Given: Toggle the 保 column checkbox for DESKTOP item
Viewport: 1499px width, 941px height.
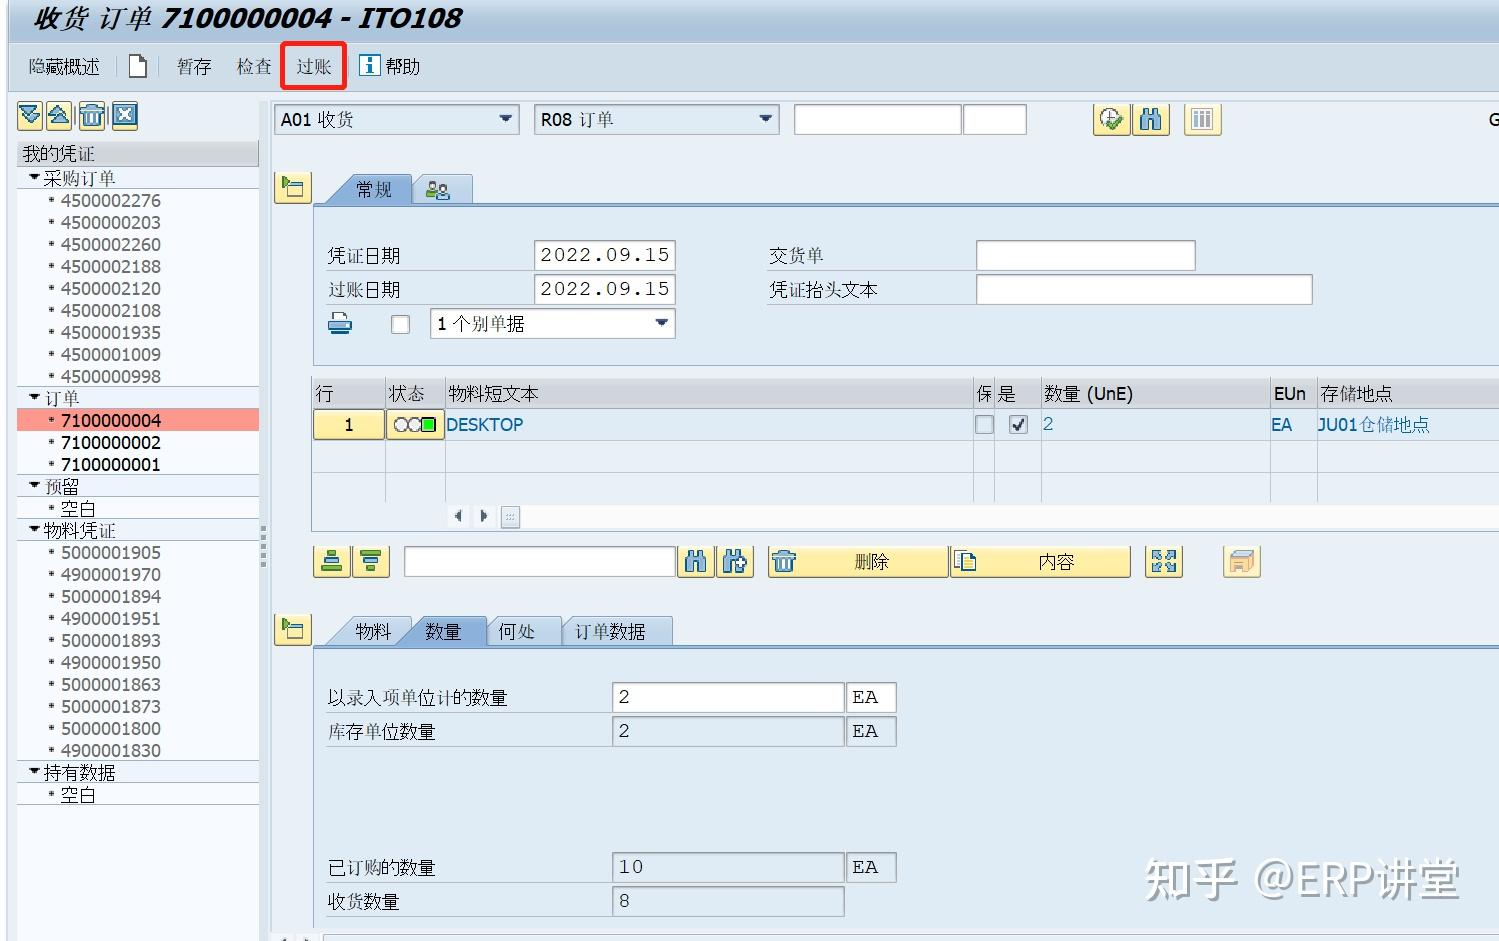Looking at the screenshot, I should 983,424.
